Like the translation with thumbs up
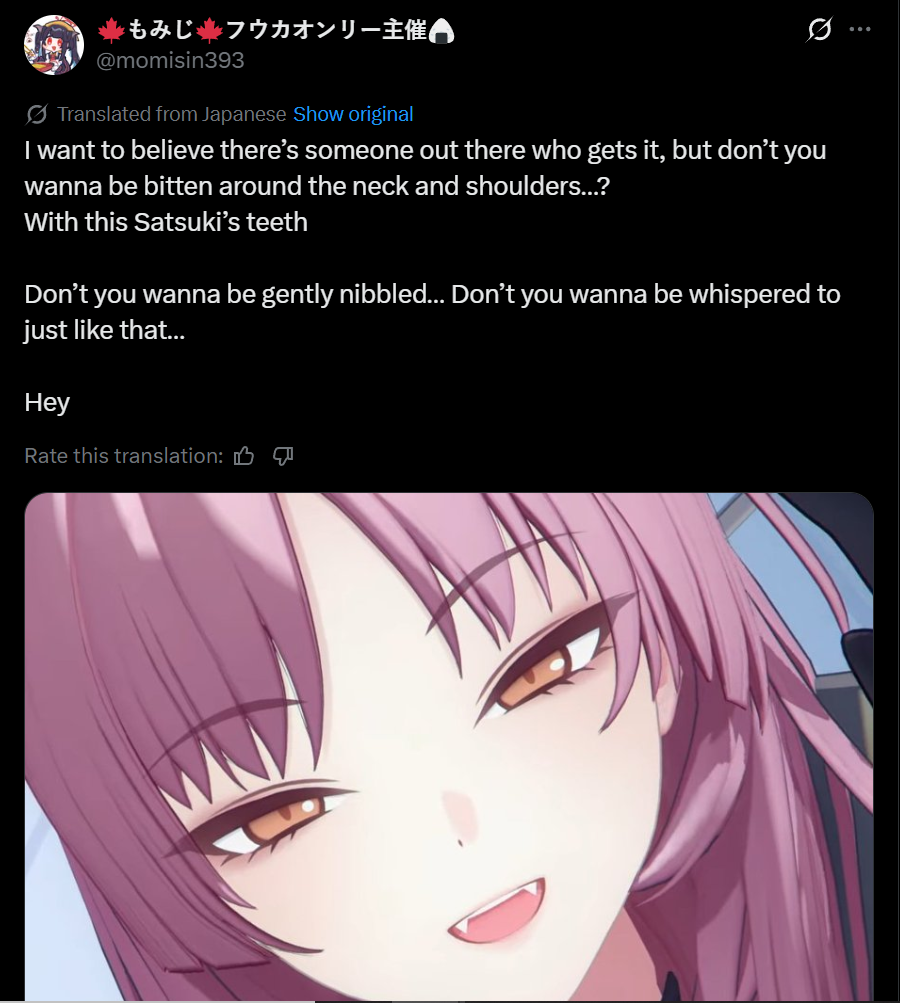The image size is (900, 1003). point(244,456)
